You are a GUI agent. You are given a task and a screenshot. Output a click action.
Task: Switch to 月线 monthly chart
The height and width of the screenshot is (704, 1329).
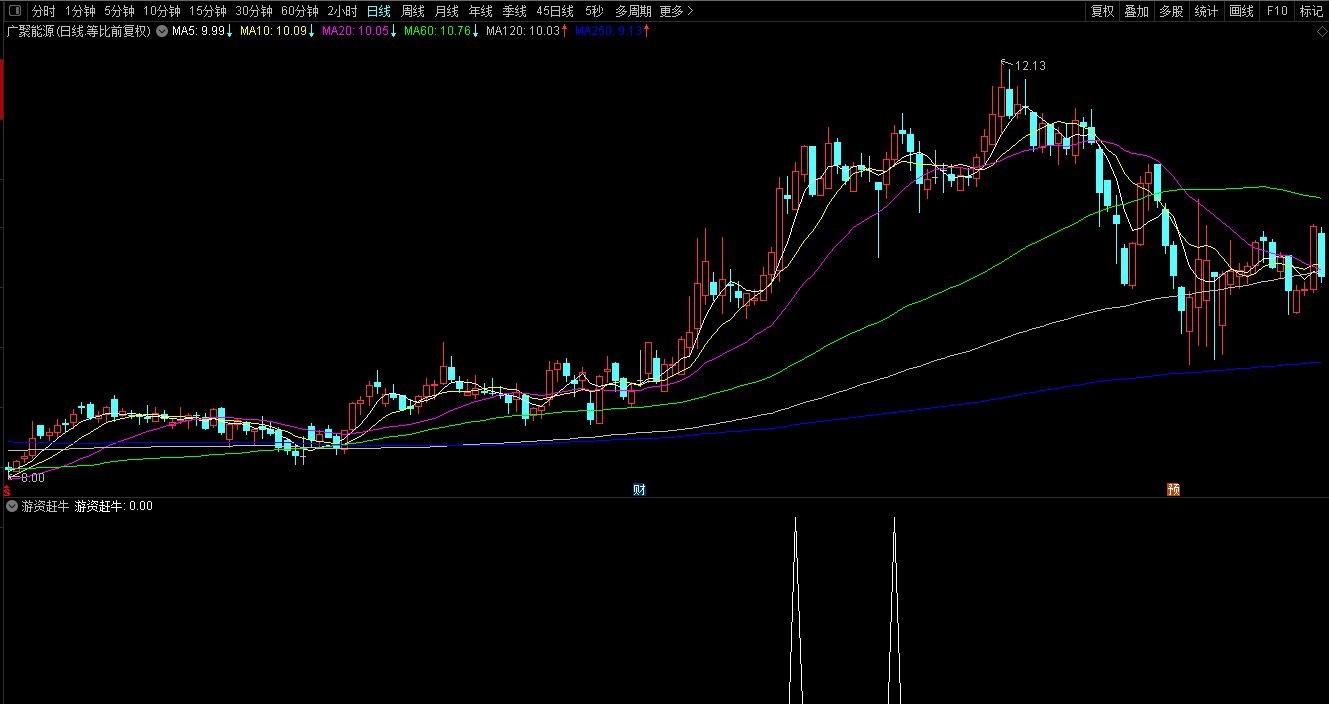pyautogui.click(x=446, y=12)
